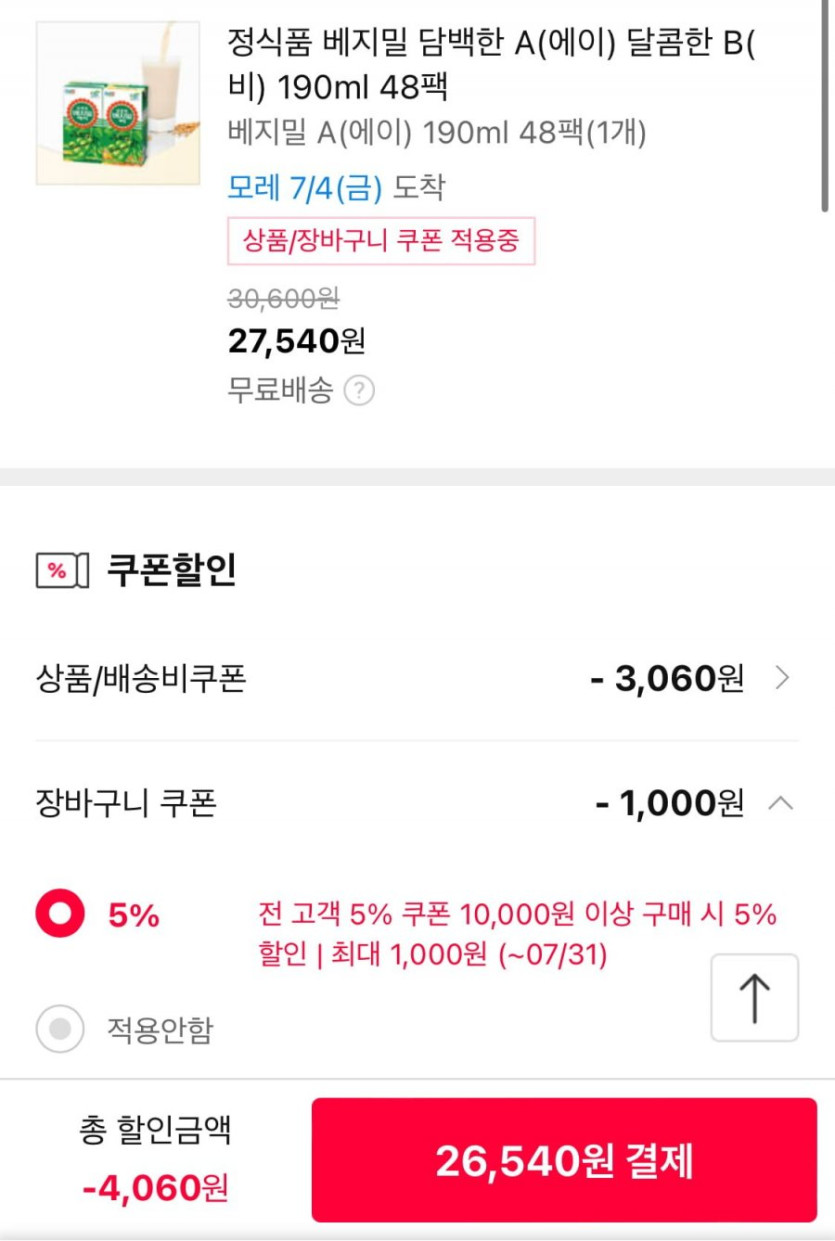Viewport: 835px width, 1241px height.
Task: Click the 모레 7/4(금) 도착 delivery text
Action: [336, 187]
